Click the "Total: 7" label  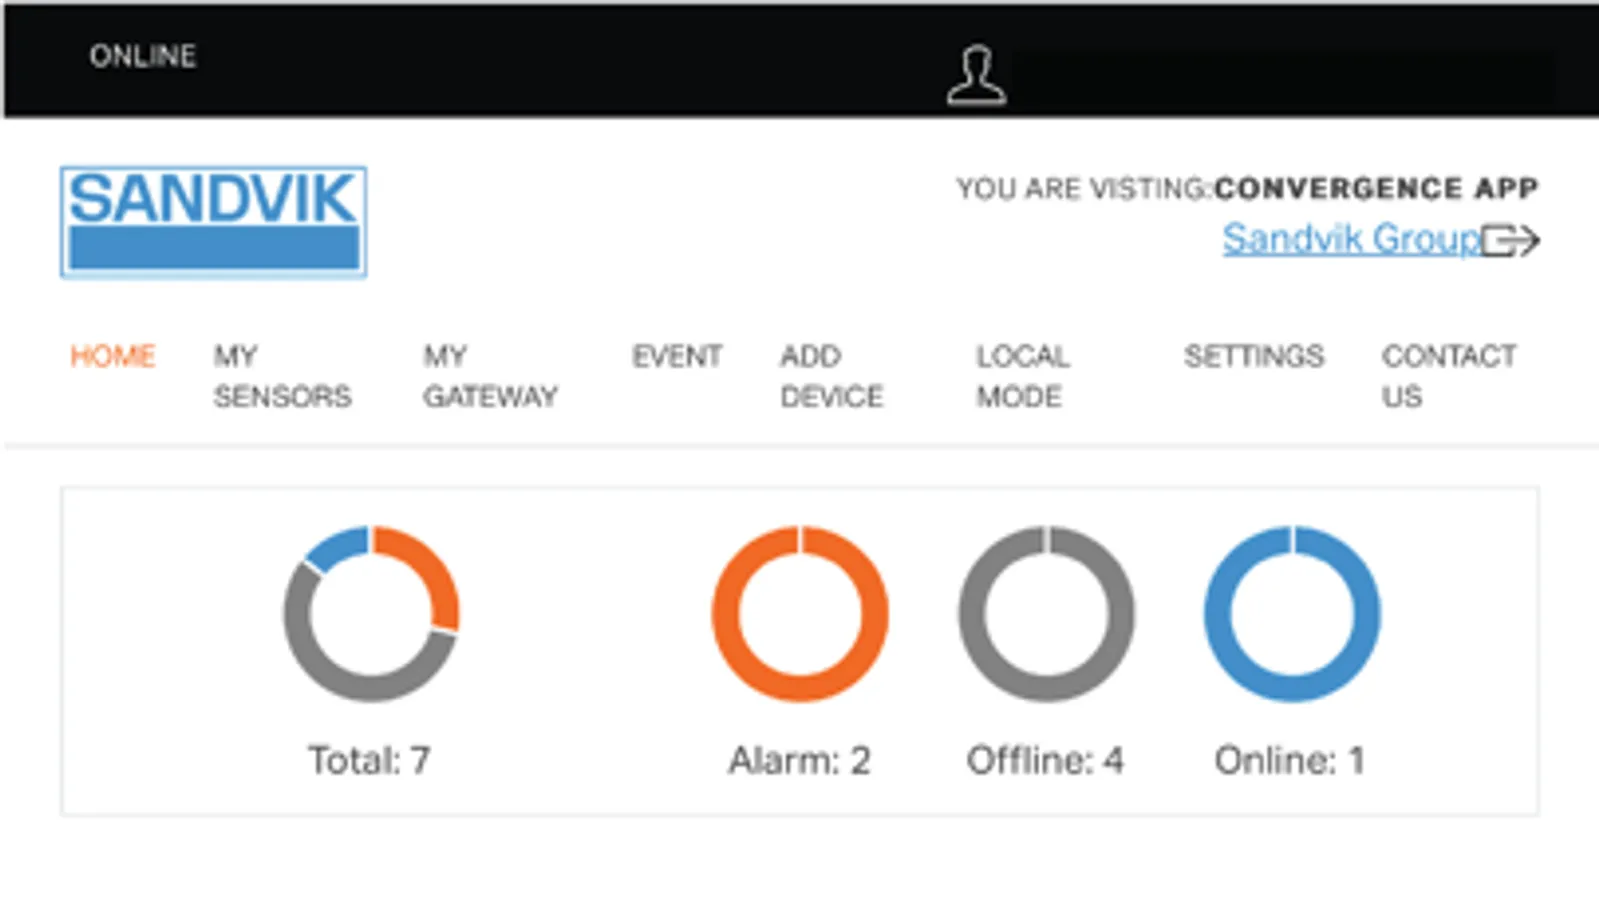click(x=369, y=761)
